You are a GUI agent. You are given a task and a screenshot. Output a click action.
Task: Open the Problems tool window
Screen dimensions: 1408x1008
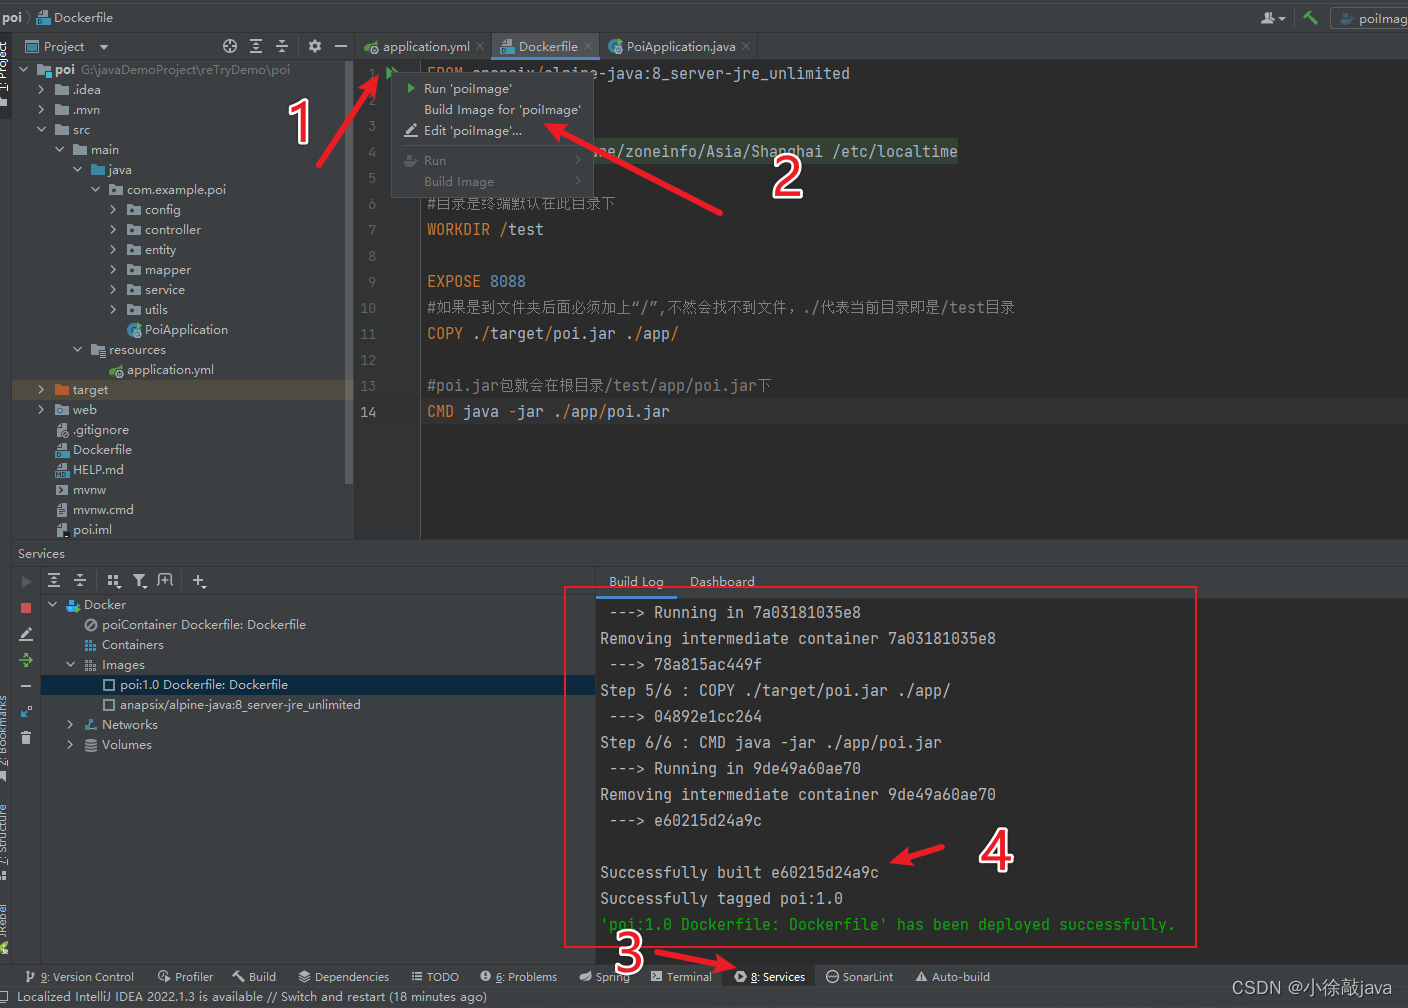(518, 977)
